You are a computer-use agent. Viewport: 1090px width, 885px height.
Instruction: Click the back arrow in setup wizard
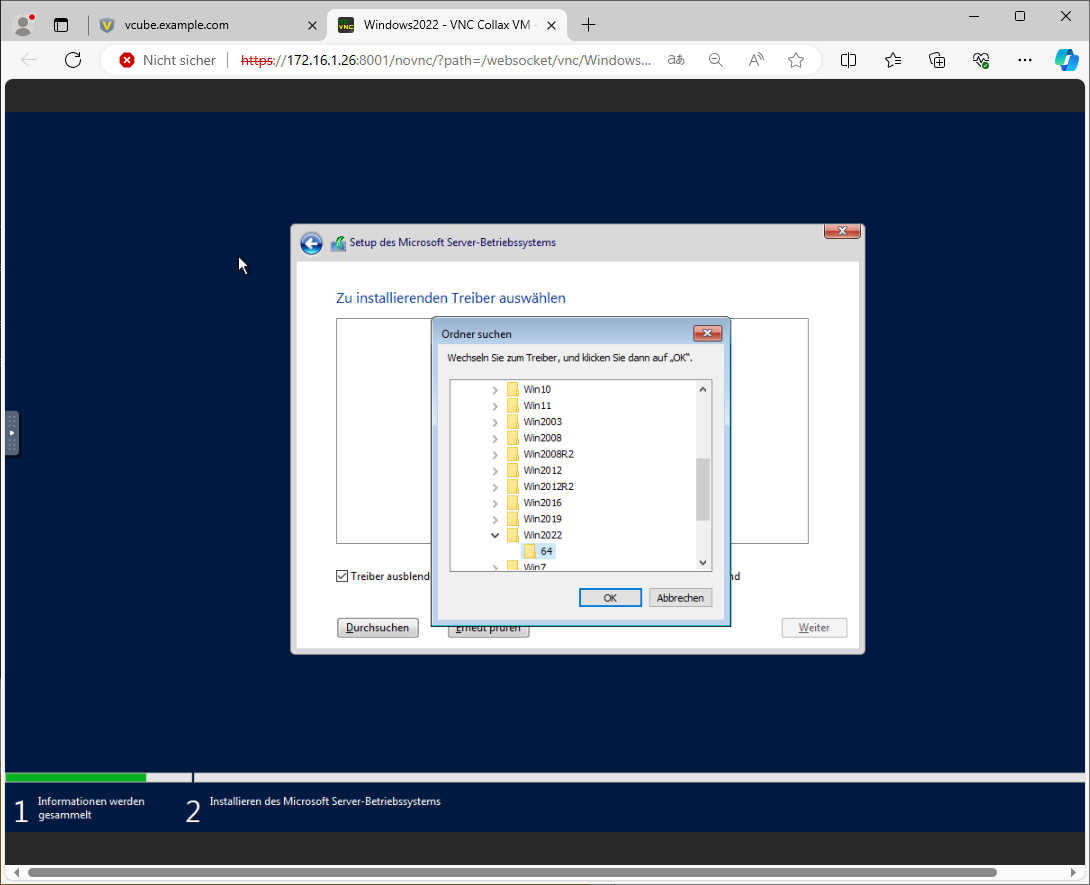(x=311, y=243)
